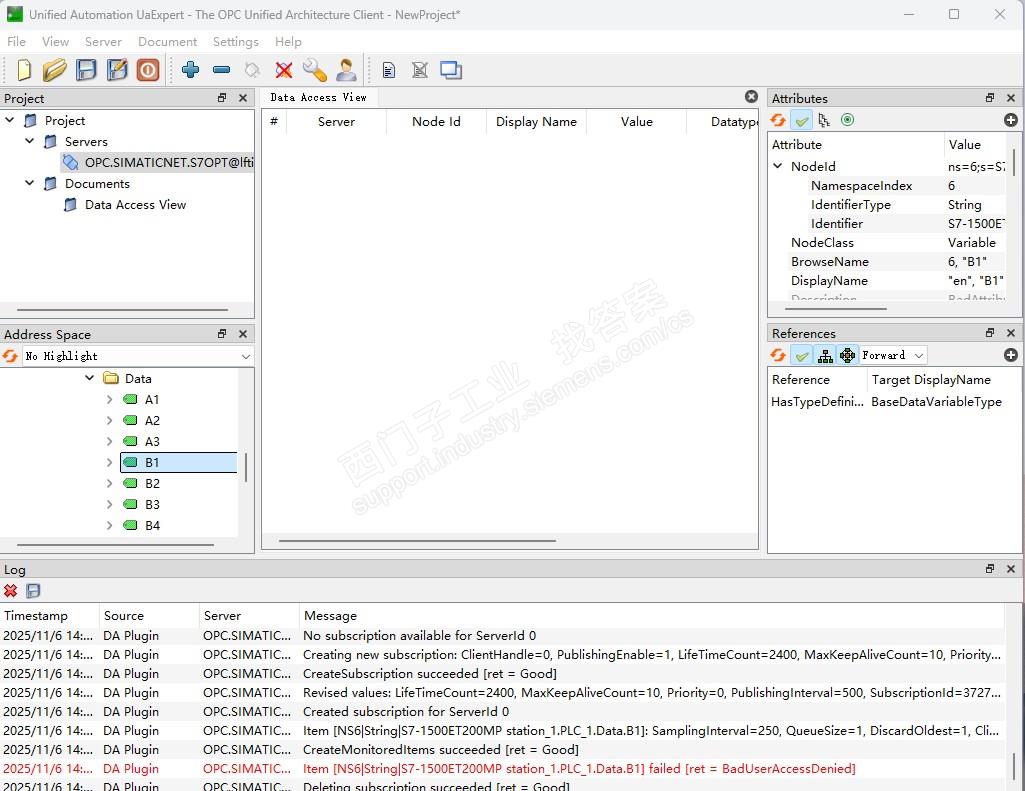The height and width of the screenshot is (791, 1025).
Task: Click the green circle icon in Attributes
Action: tap(848, 120)
